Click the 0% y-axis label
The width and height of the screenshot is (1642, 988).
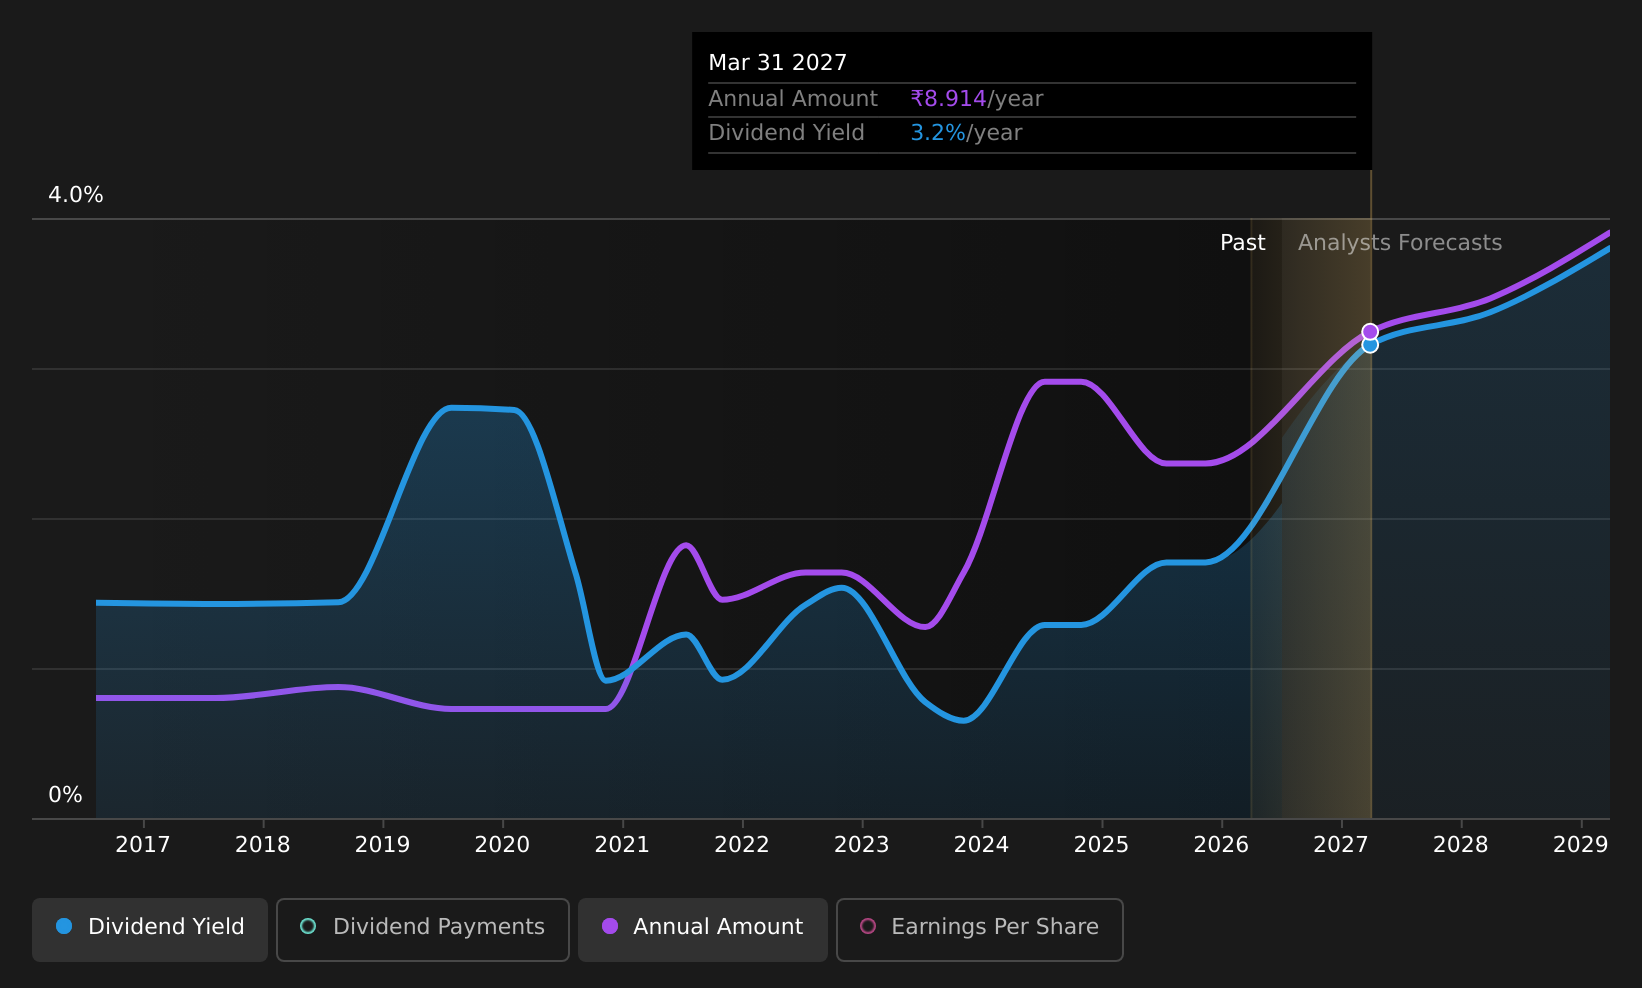pos(66,795)
